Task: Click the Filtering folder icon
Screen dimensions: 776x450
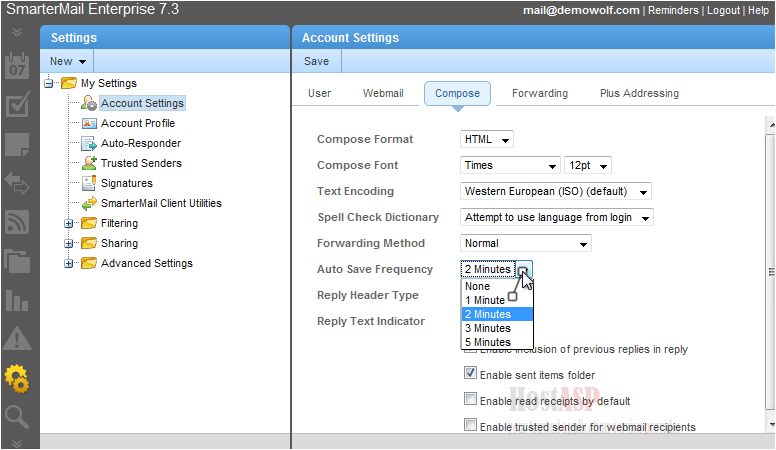Action: tap(89, 223)
